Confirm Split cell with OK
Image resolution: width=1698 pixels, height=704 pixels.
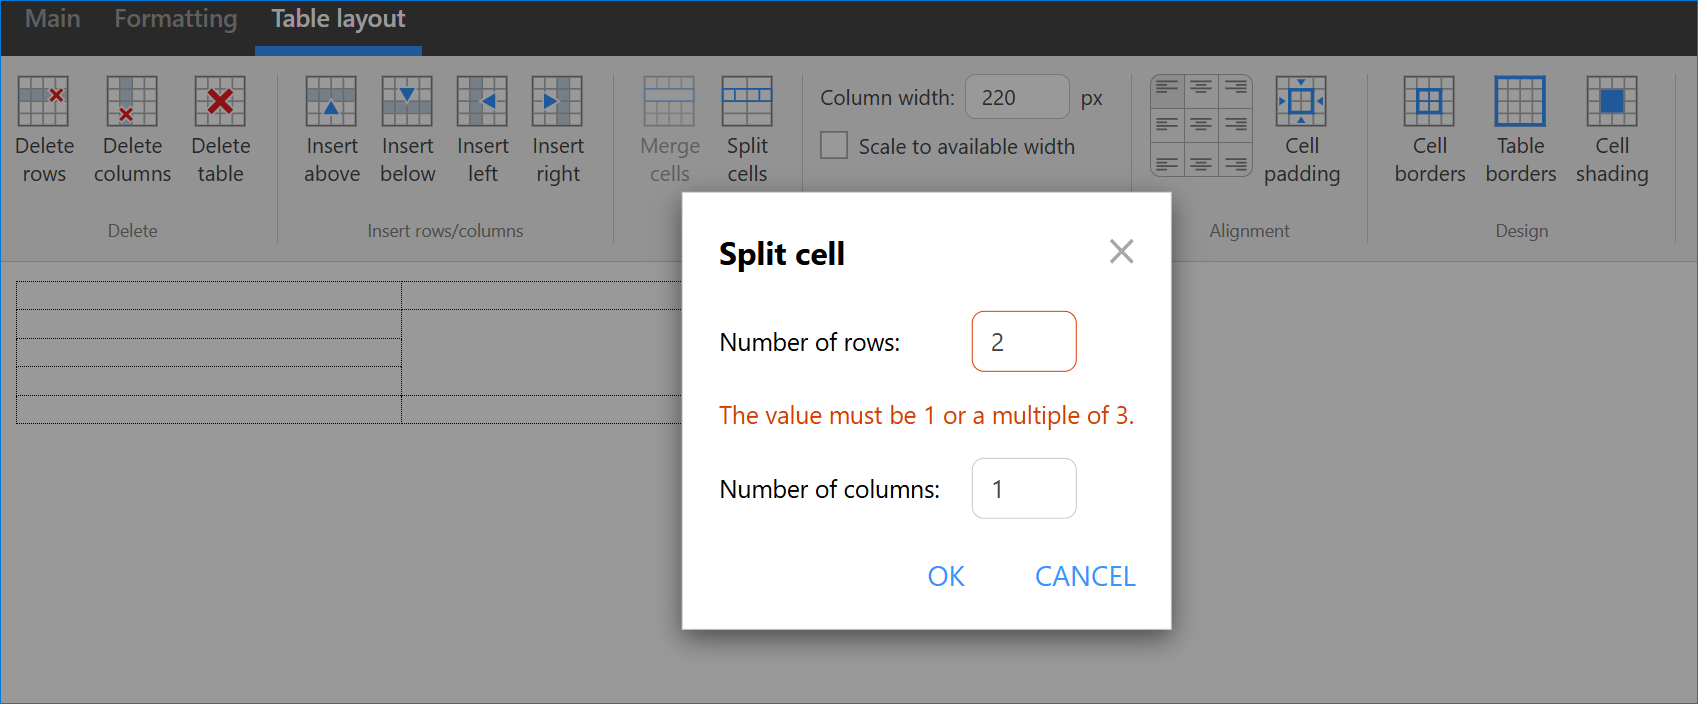946,576
